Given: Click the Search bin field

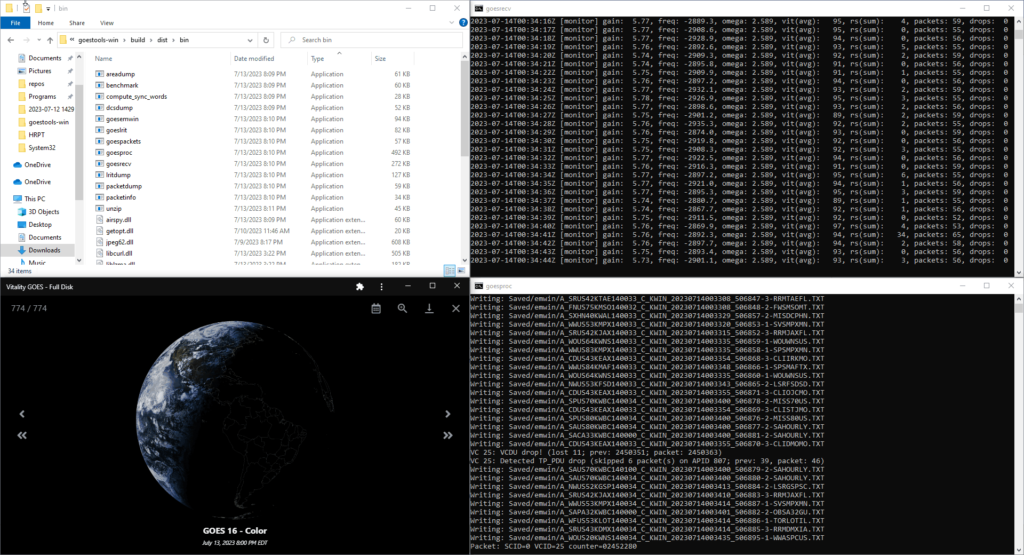Looking at the screenshot, I should (x=371, y=40).
